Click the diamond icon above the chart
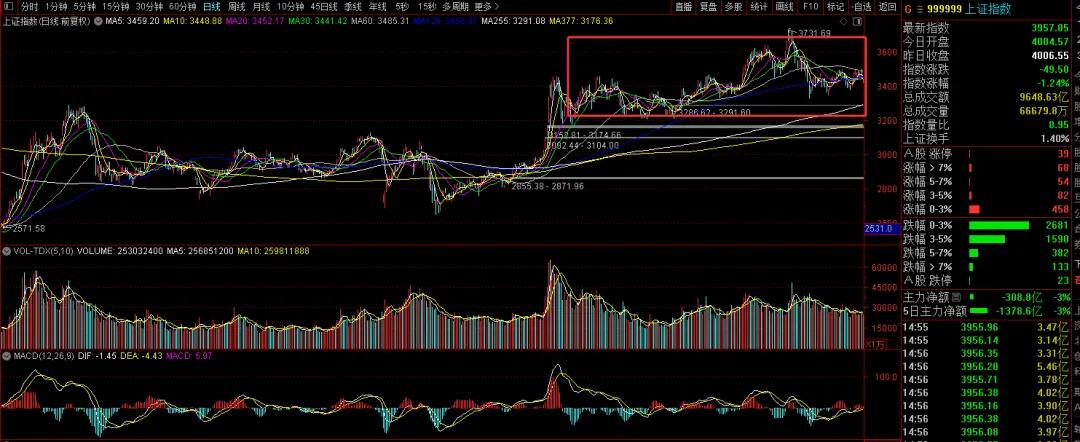1080x442 pixels. (844, 20)
